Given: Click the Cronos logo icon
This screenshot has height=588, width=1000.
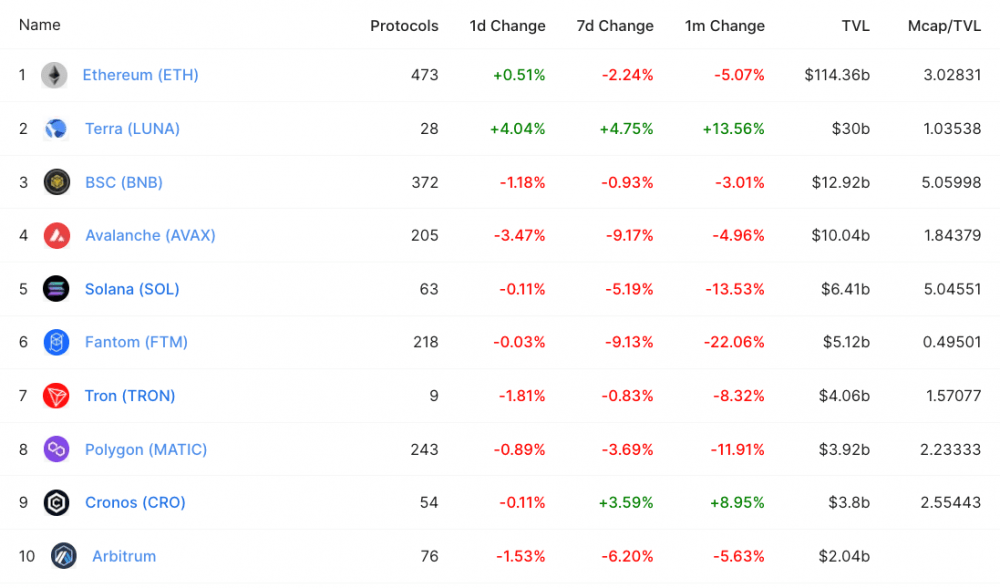Looking at the screenshot, I should (x=56, y=503).
